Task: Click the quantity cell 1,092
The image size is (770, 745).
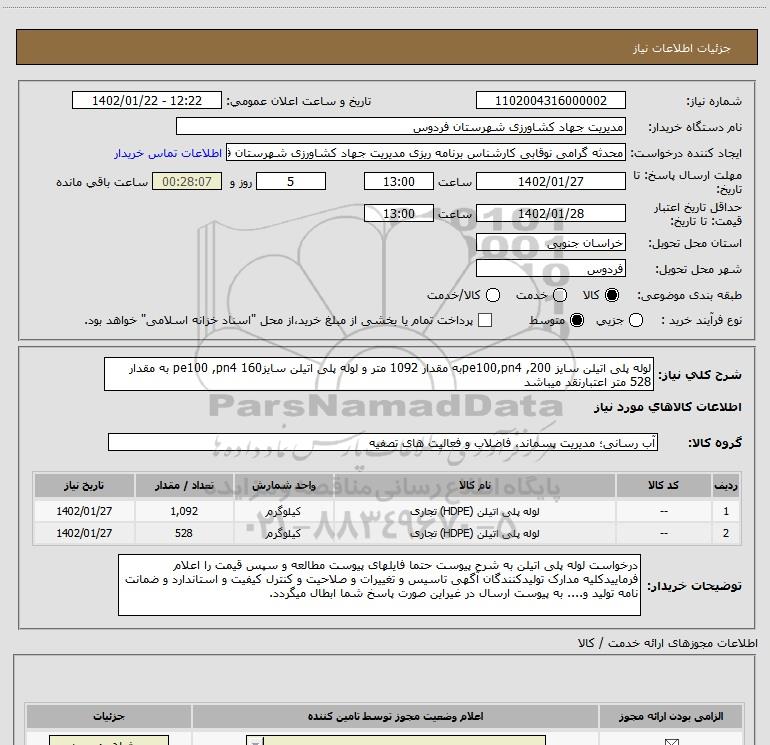Action: click(x=184, y=511)
